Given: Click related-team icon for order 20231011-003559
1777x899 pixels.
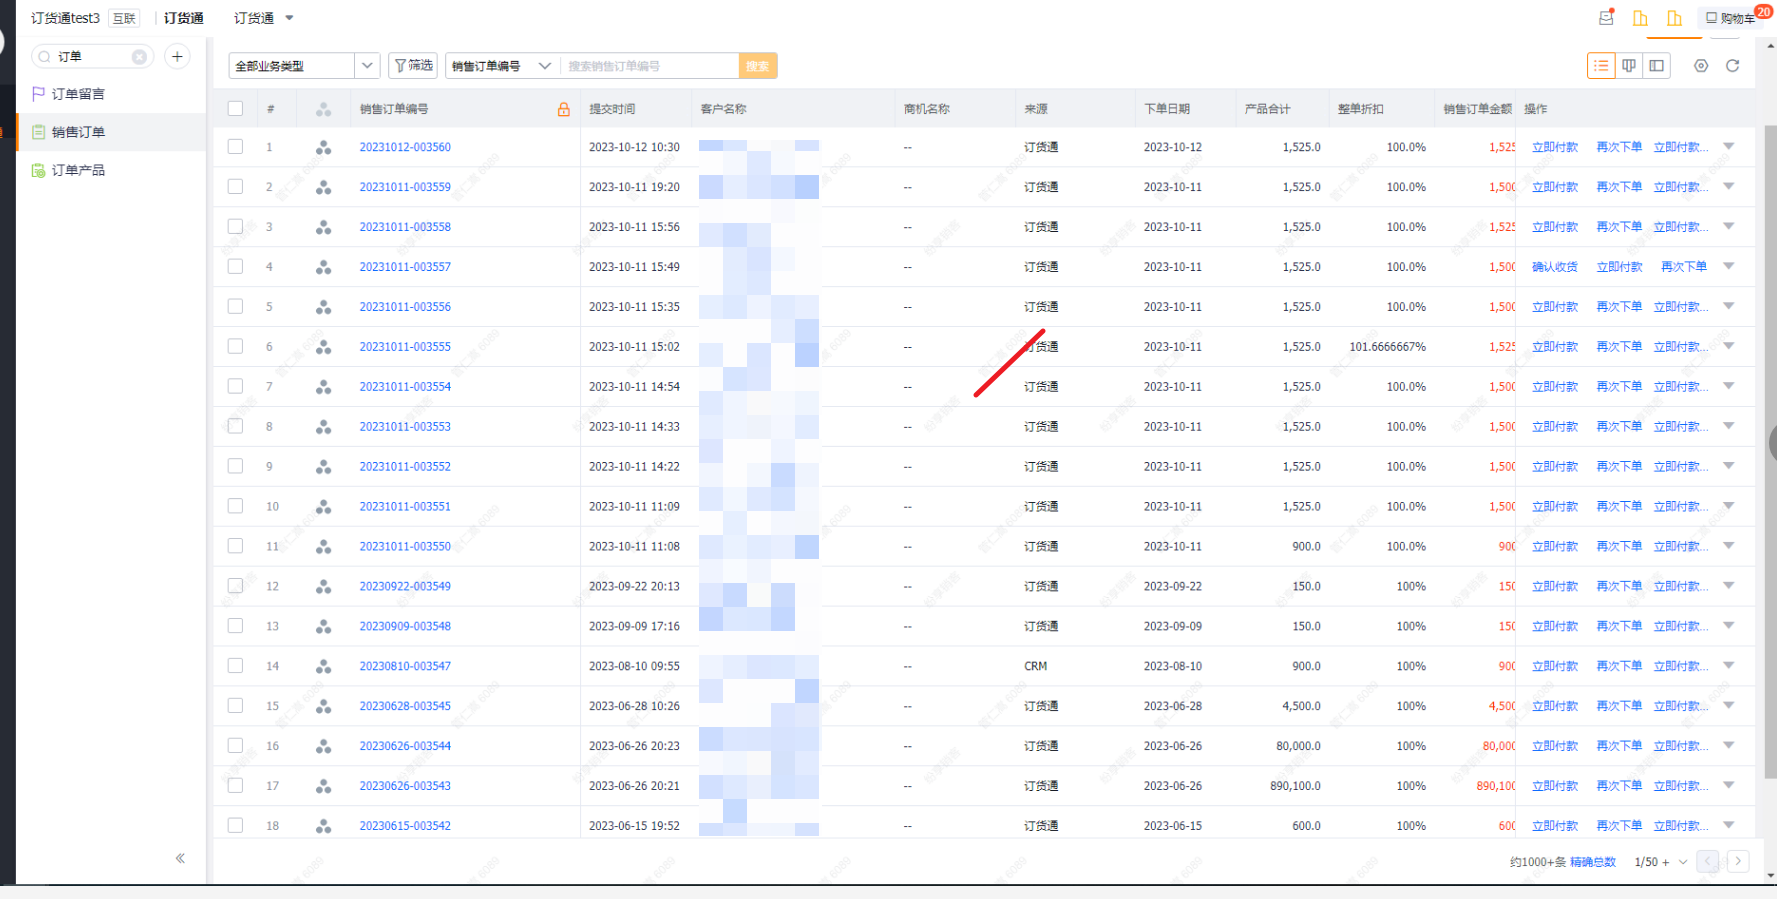Looking at the screenshot, I should click(323, 187).
